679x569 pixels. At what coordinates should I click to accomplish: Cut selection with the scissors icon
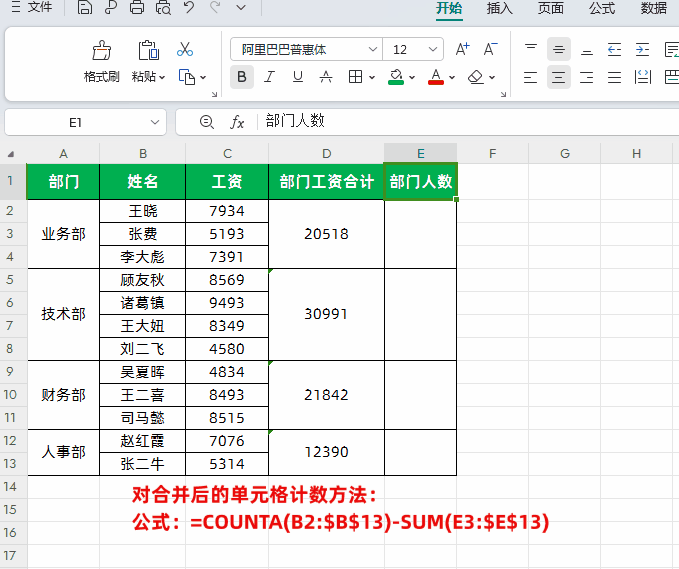click(185, 49)
